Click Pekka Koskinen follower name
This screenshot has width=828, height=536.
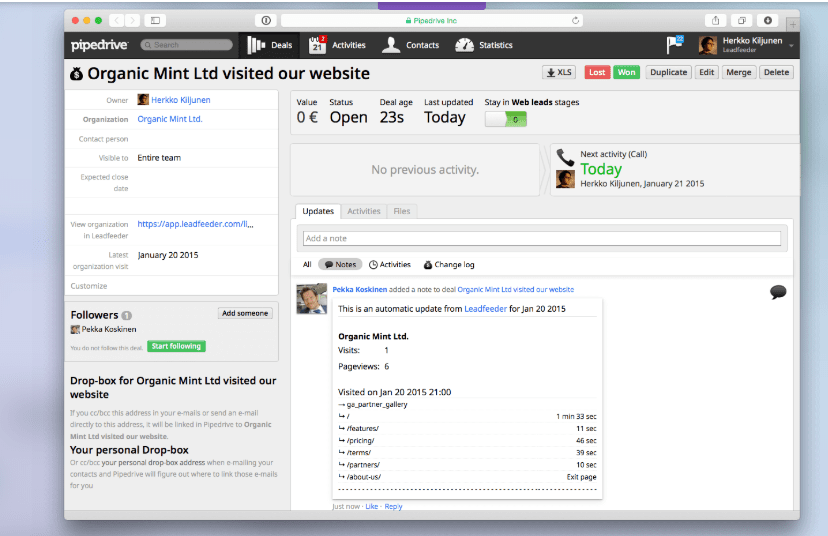click(x=109, y=330)
